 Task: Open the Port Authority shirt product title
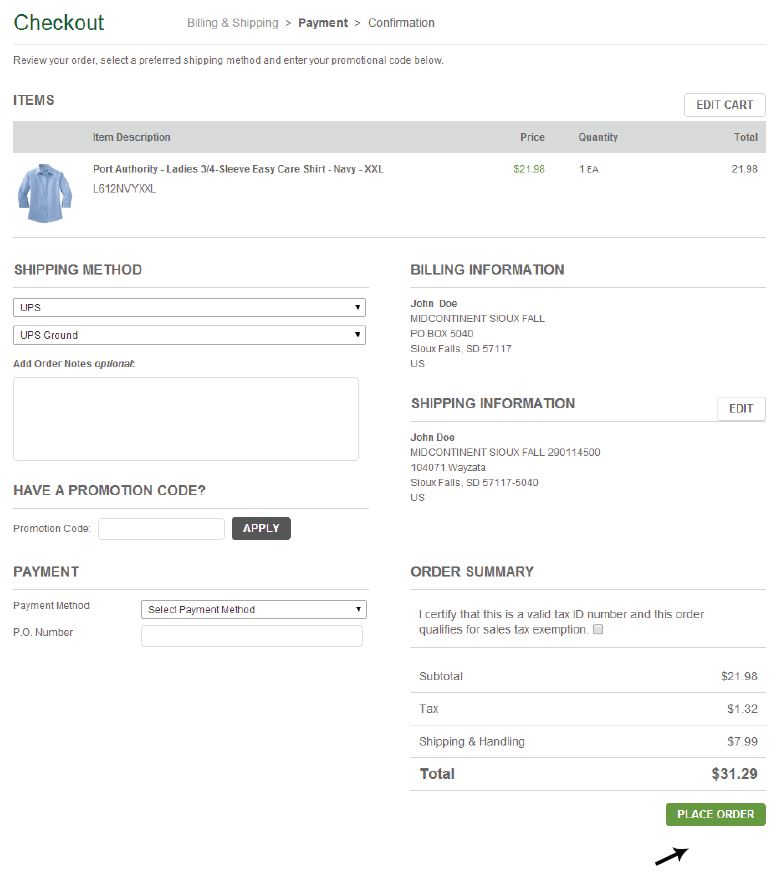tap(238, 169)
